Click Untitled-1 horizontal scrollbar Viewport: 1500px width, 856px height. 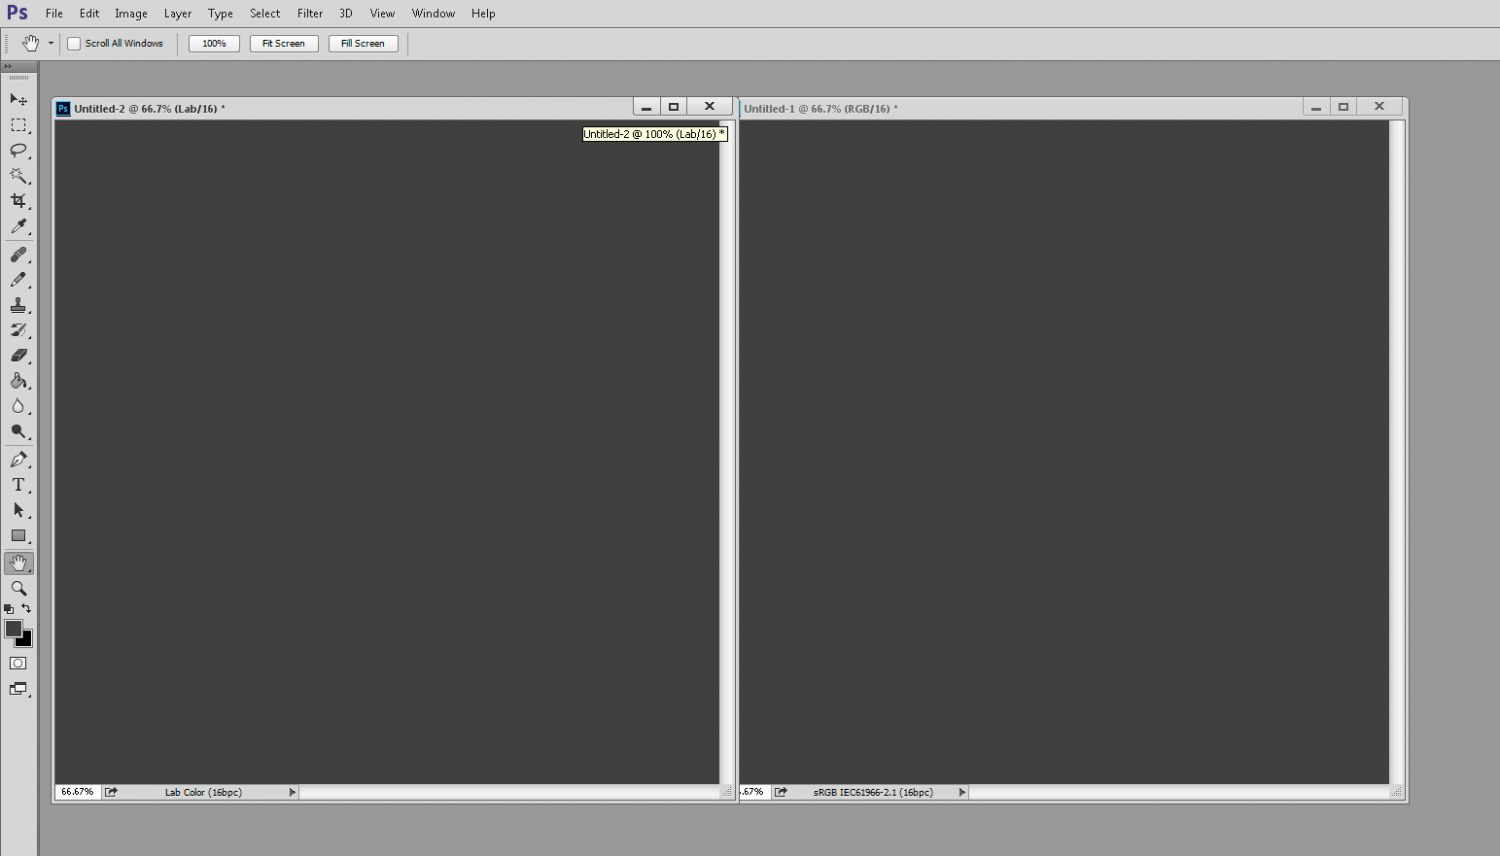1180,792
